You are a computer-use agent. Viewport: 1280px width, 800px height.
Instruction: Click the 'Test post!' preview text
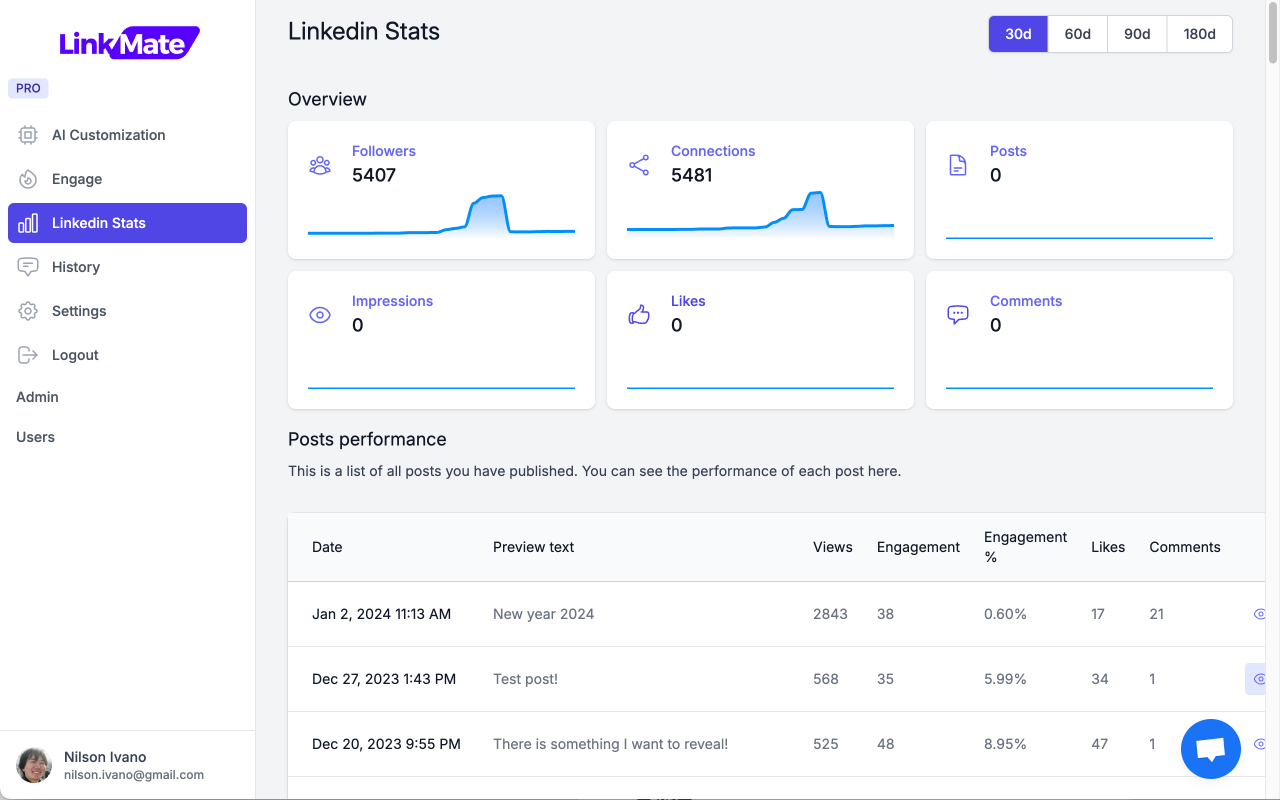[525, 679]
